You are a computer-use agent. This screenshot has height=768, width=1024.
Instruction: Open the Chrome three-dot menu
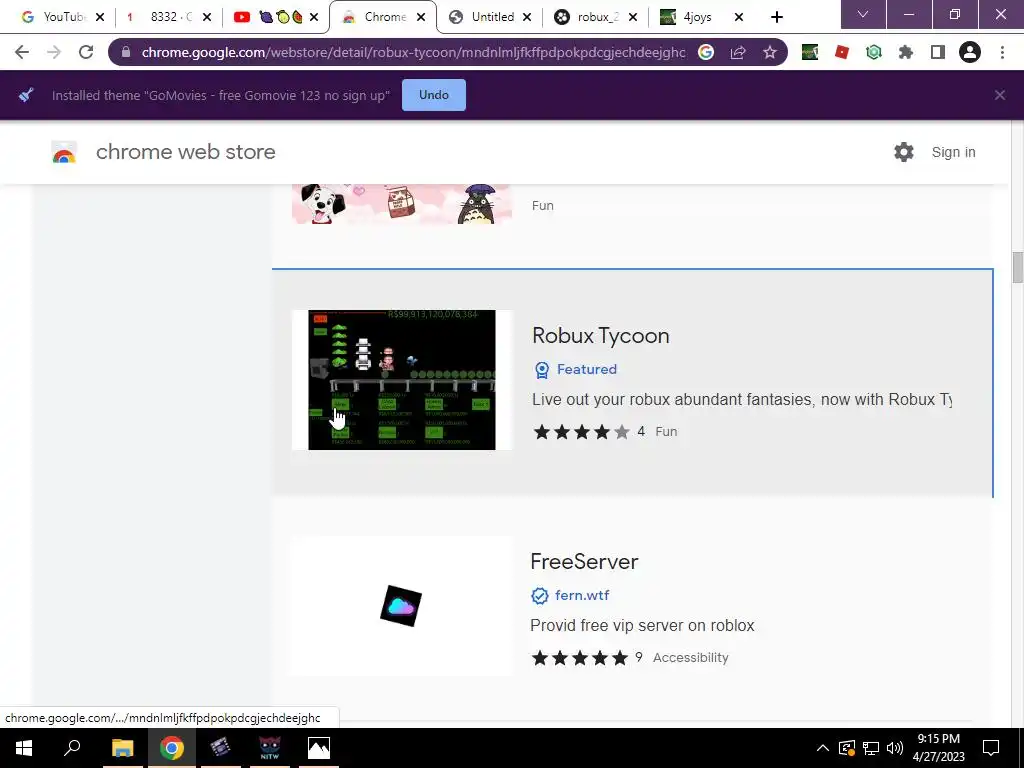(x=1002, y=52)
